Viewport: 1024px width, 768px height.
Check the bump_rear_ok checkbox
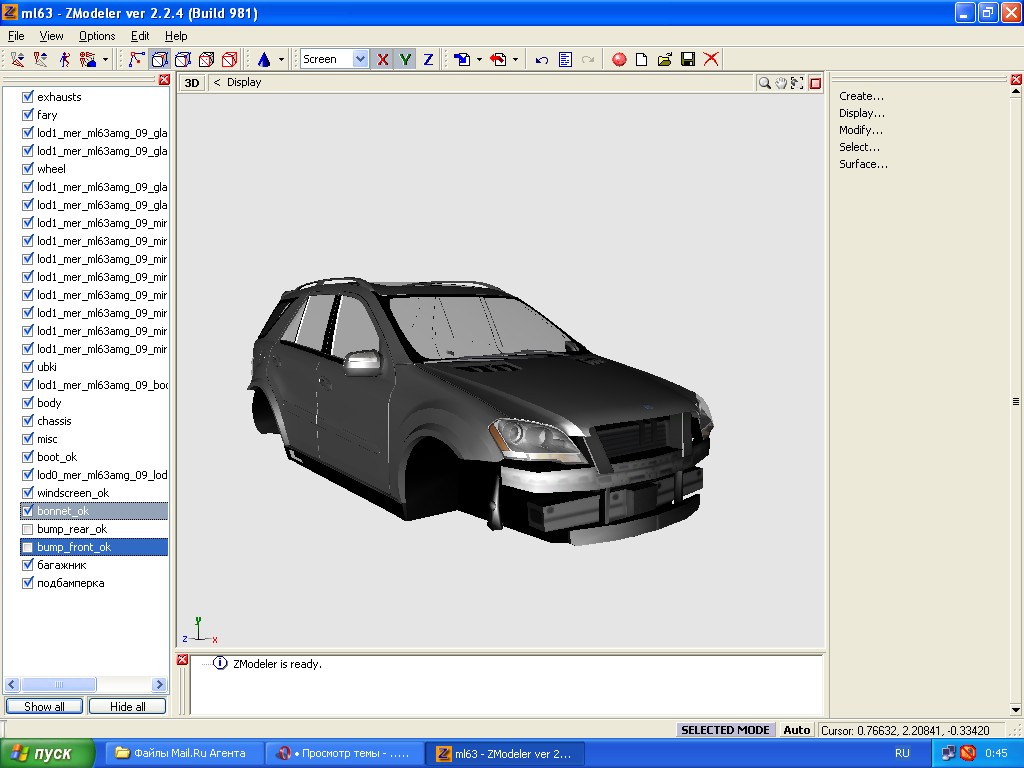point(27,529)
